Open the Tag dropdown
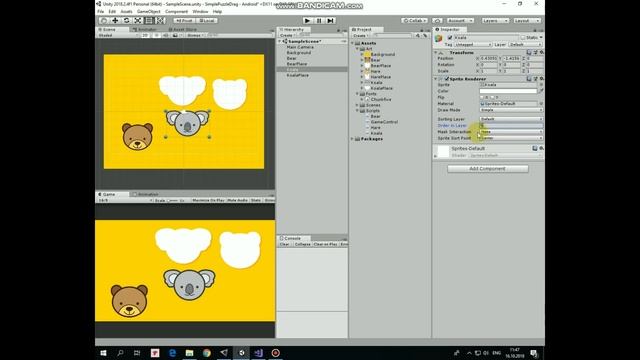The image size is (640, 360). (x=473, y=44)
